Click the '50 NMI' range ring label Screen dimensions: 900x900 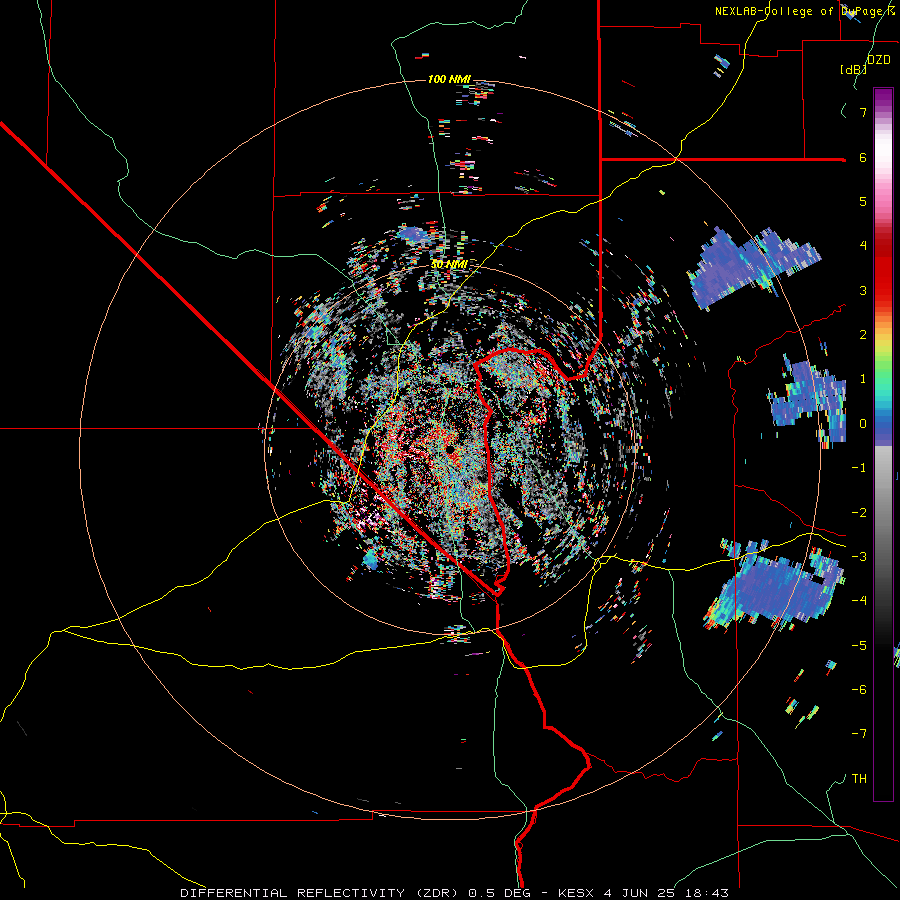[x=449, y=264]
